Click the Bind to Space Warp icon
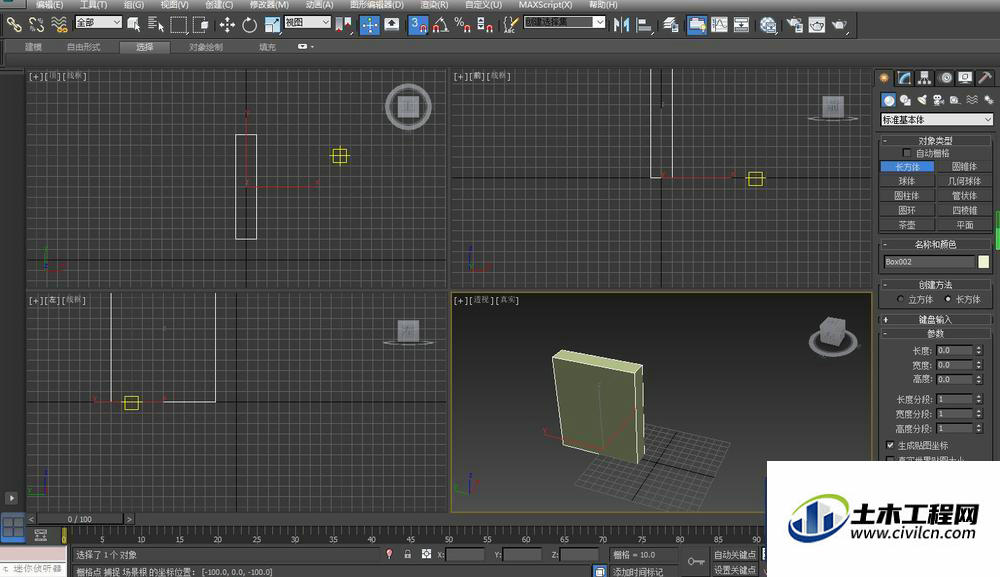Viewport: 1000px width, 577px height. pos(59,25)
